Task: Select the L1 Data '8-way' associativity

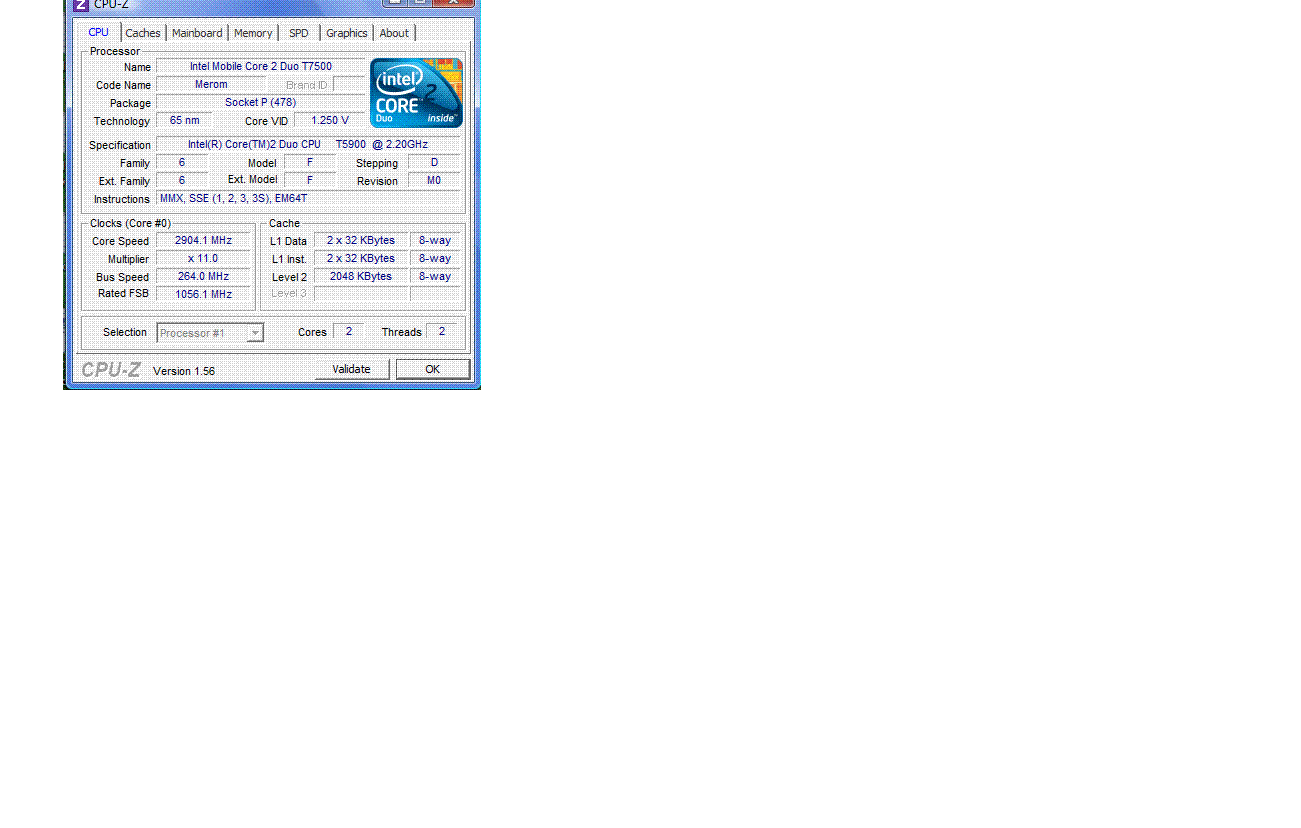Action: [435, 241]
